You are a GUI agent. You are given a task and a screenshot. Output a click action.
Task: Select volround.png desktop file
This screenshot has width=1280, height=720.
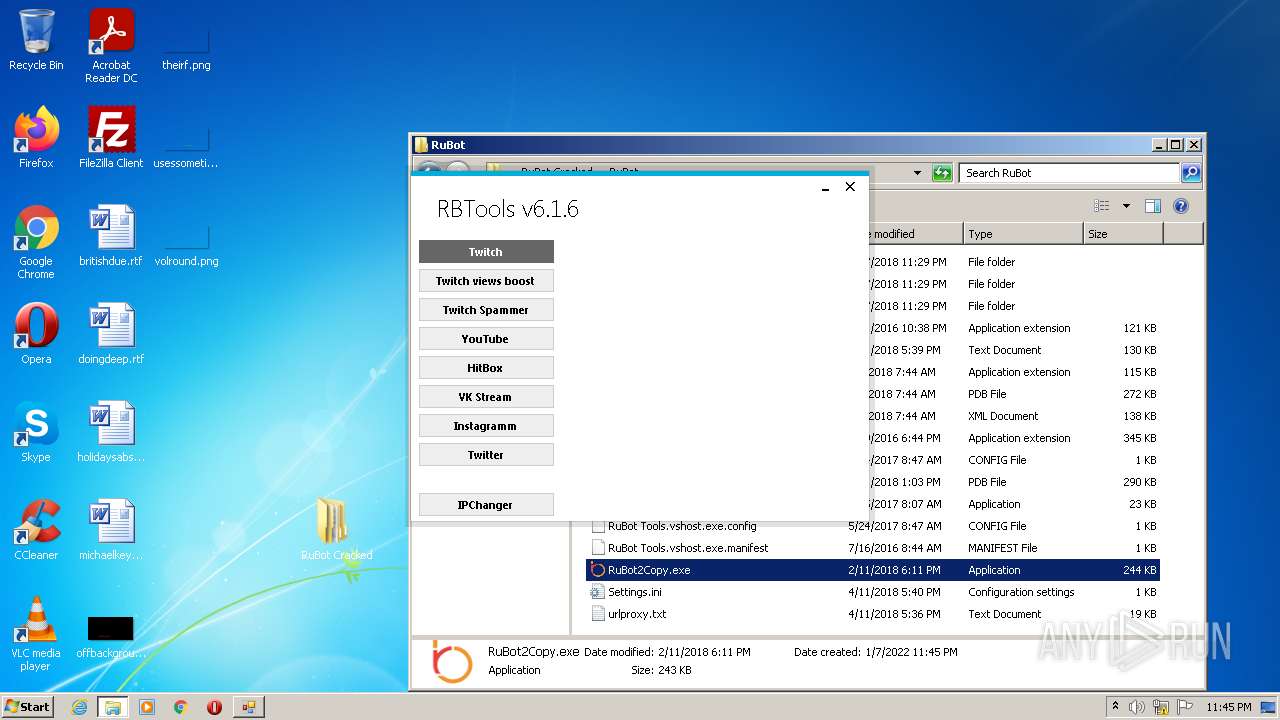186,242
